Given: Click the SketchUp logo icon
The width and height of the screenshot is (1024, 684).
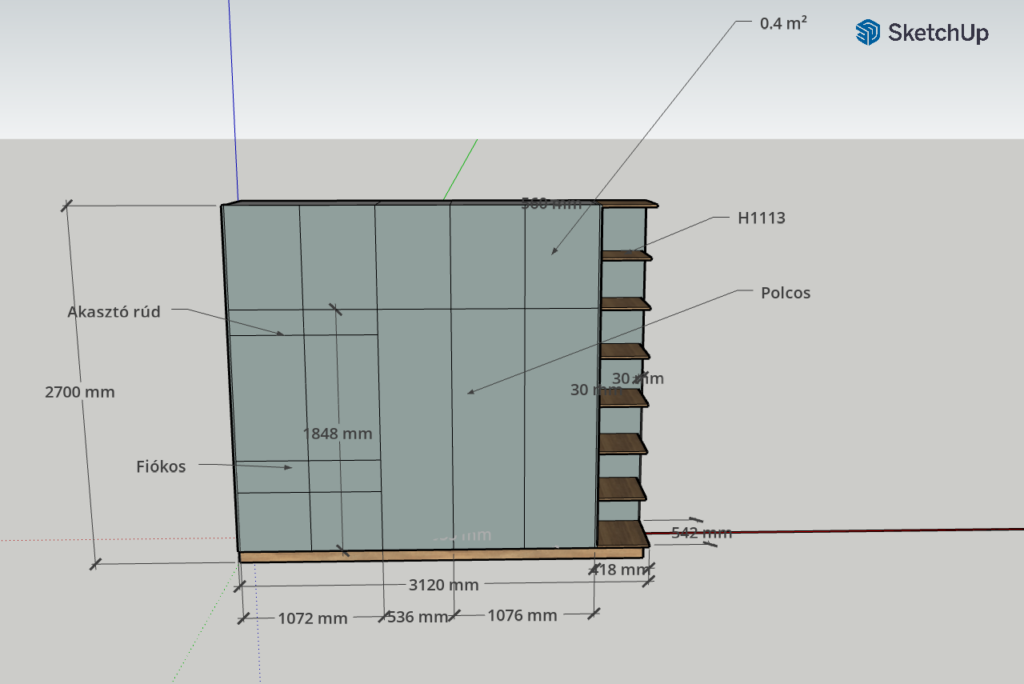Looking at the screenshot, I should [867, 32].
